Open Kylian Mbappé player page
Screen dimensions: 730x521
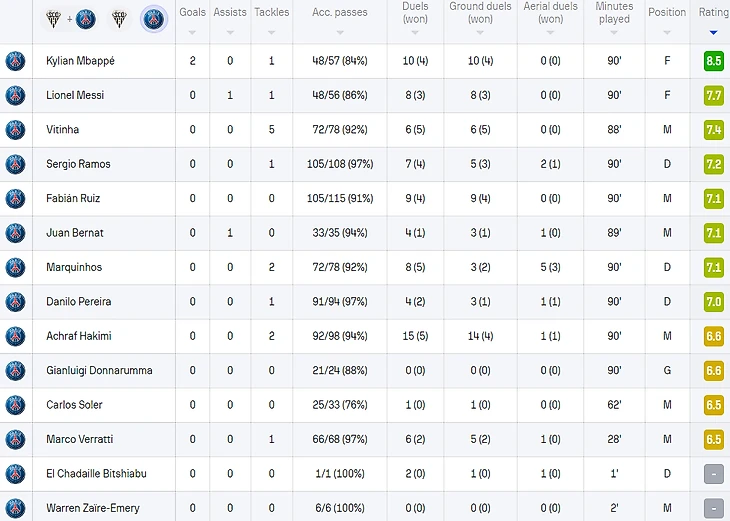(x=80, y=61)
